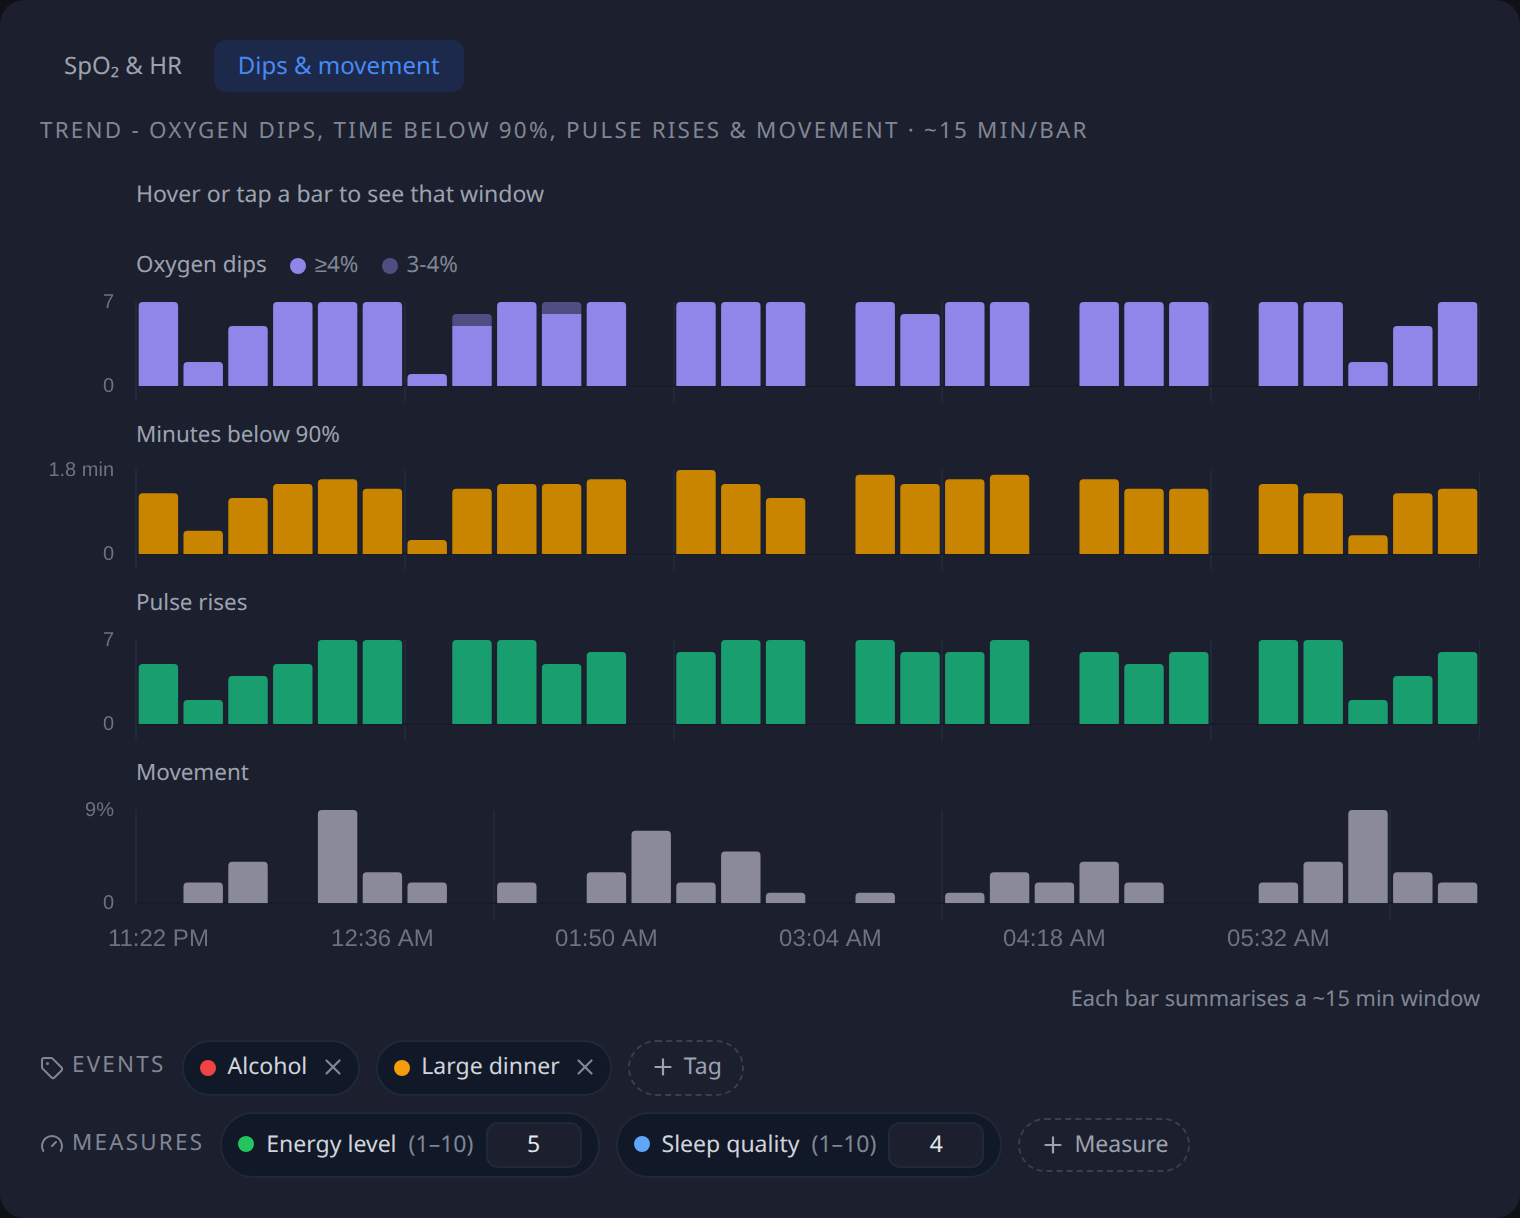1520x1218 pixels.
Task: Click the Events tag icon
Action: pos(52,1067)
